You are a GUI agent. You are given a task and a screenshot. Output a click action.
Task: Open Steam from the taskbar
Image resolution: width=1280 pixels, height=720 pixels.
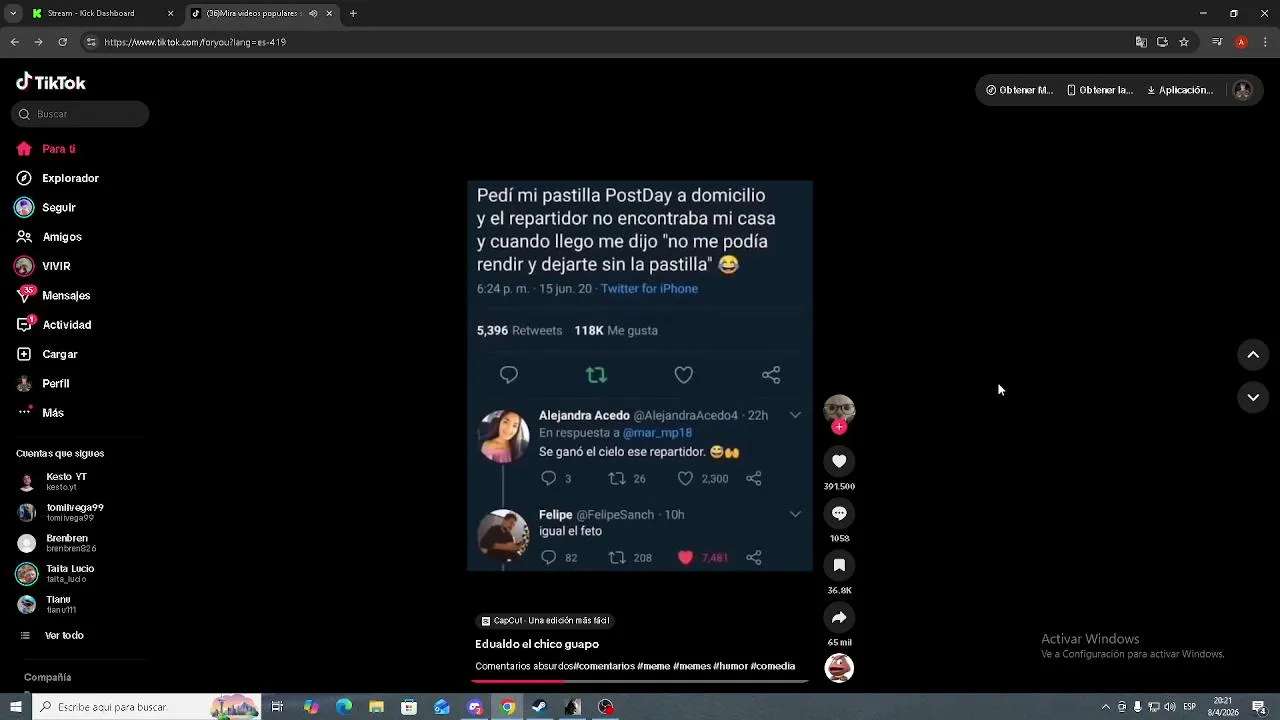pos(539,707)
